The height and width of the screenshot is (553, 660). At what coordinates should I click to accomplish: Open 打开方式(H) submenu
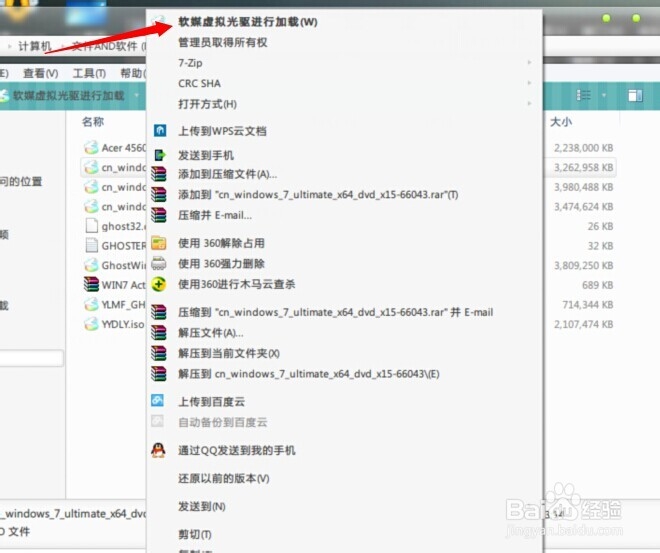[207, 104]
